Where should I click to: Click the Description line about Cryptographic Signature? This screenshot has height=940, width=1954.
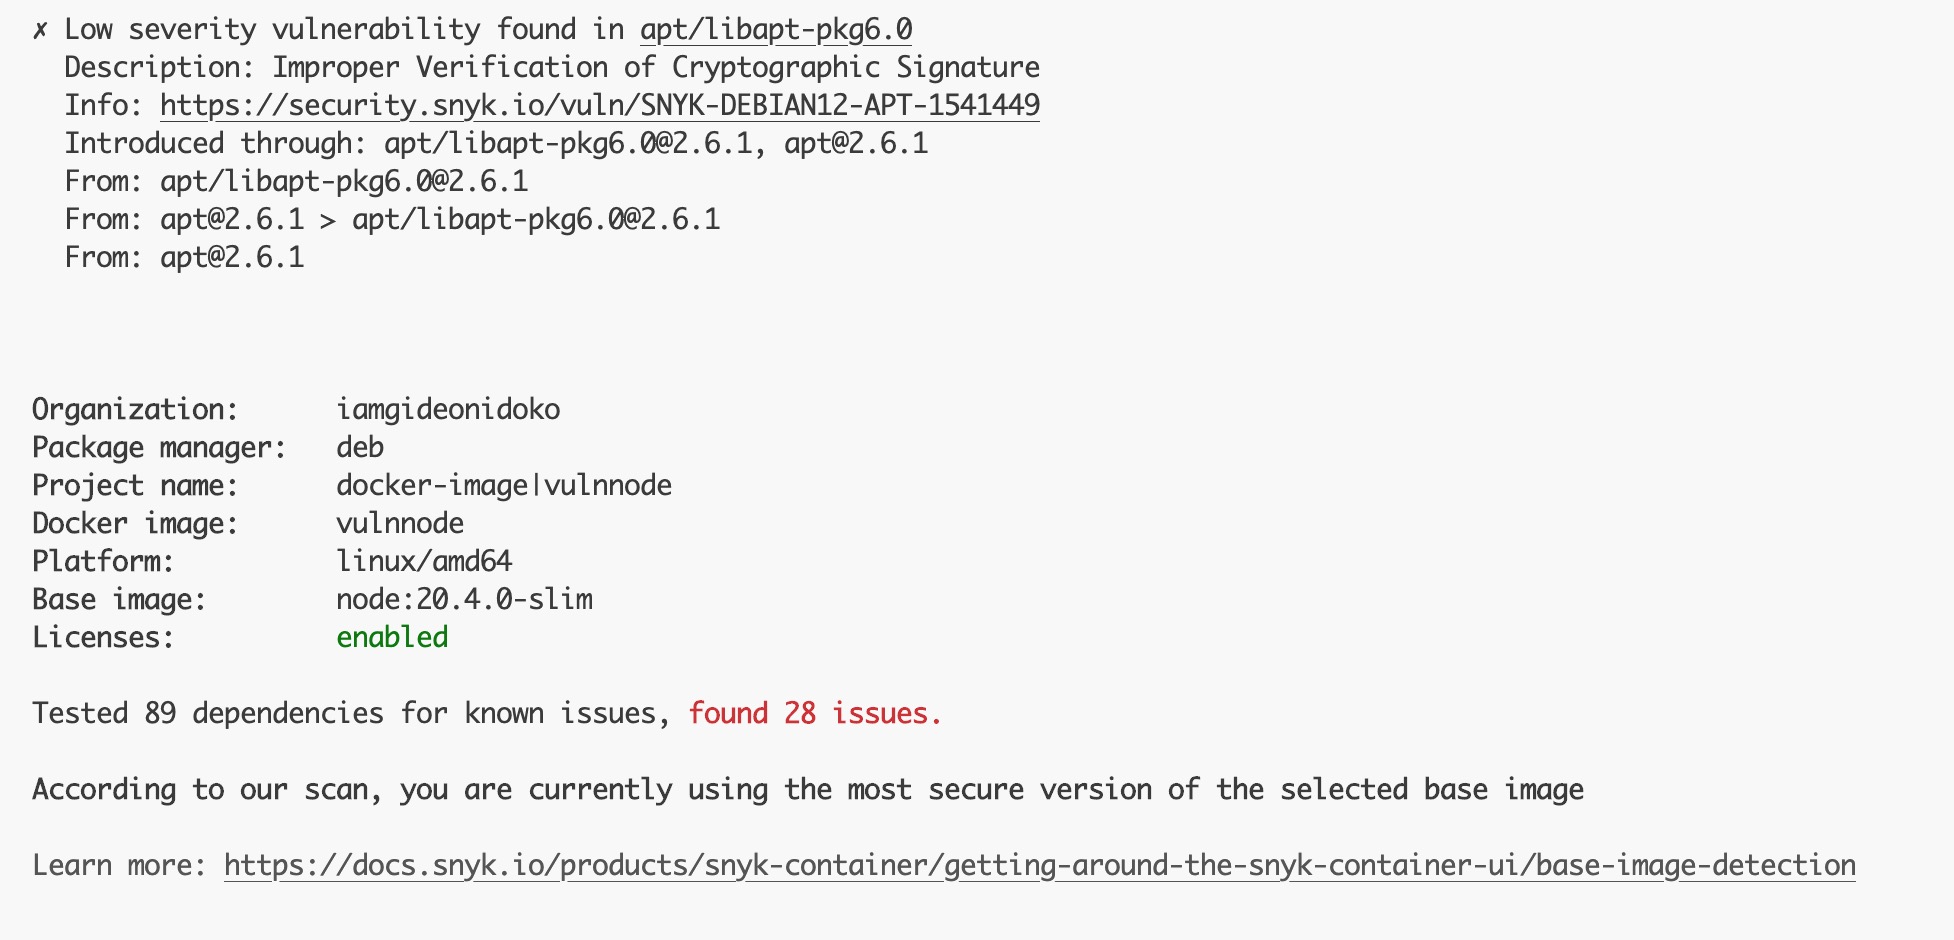point(552,67)
